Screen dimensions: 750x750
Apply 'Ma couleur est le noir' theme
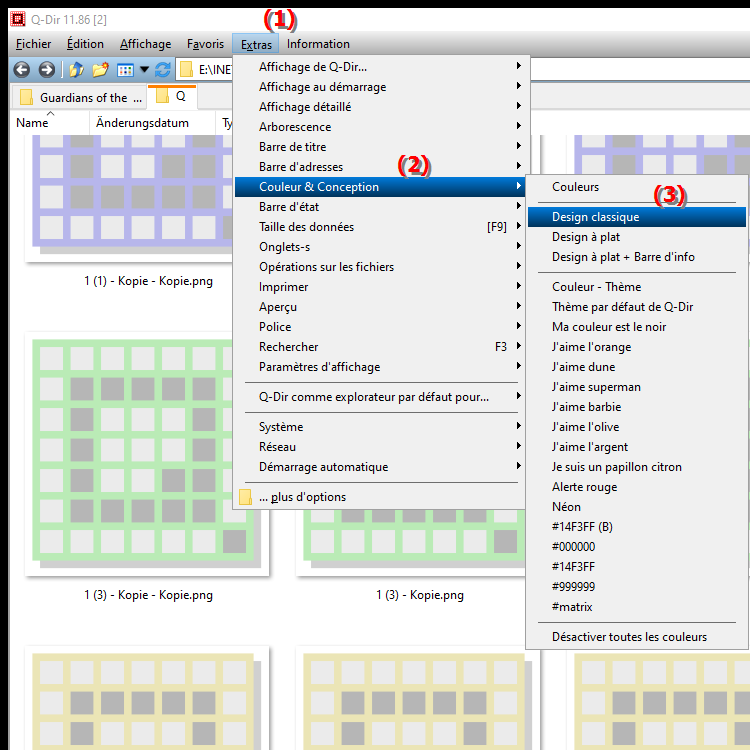(x=637, y=327)
